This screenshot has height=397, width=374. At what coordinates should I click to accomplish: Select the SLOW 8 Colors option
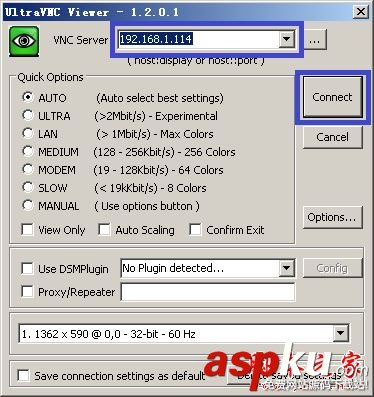(28, 187)
